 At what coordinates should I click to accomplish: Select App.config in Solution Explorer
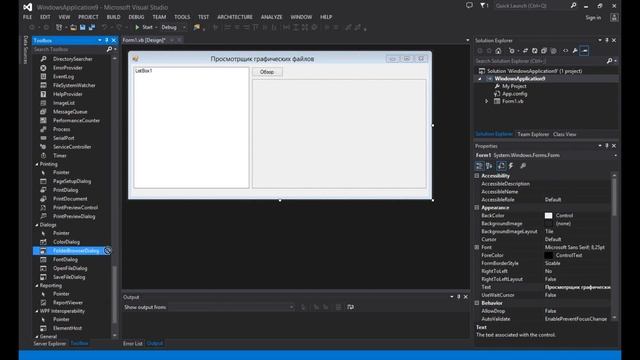pyautogui.click(x=514, y=94)
